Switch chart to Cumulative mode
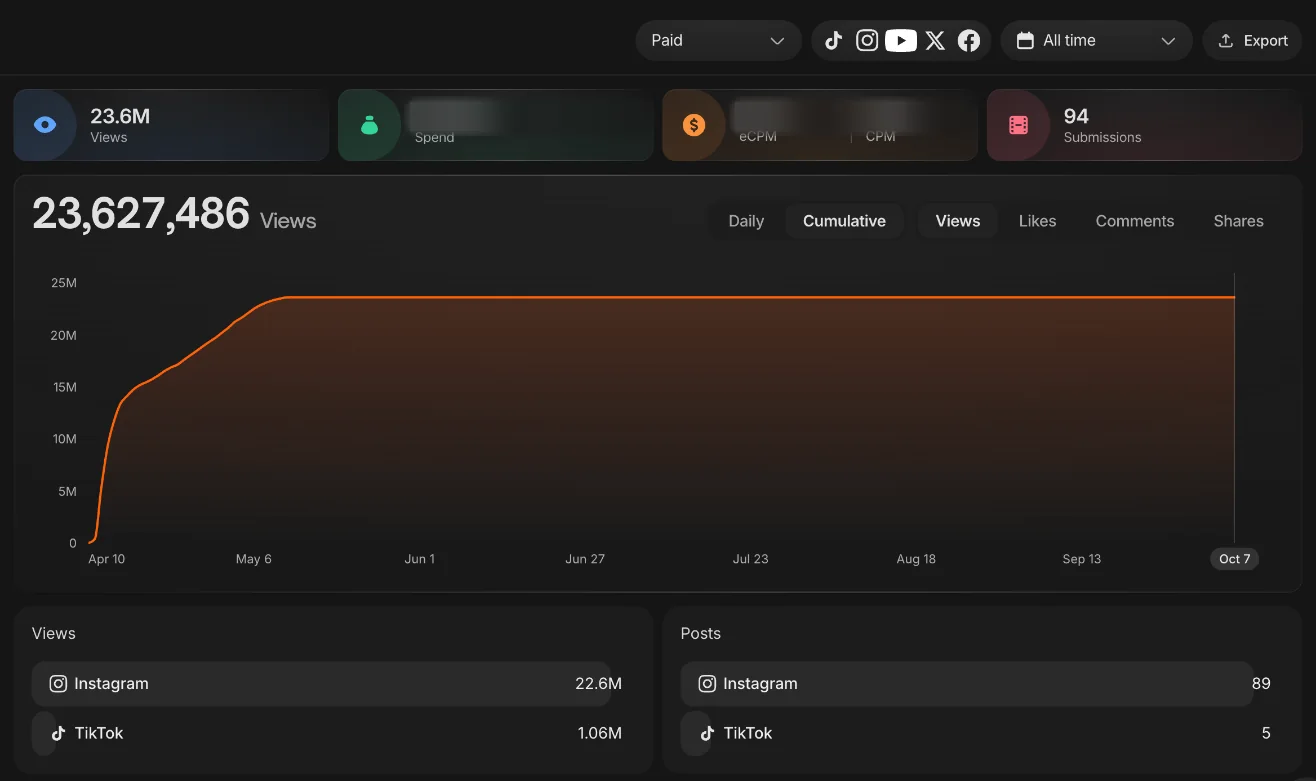This screenshot has height=781, width=1316. coord(844,221)
